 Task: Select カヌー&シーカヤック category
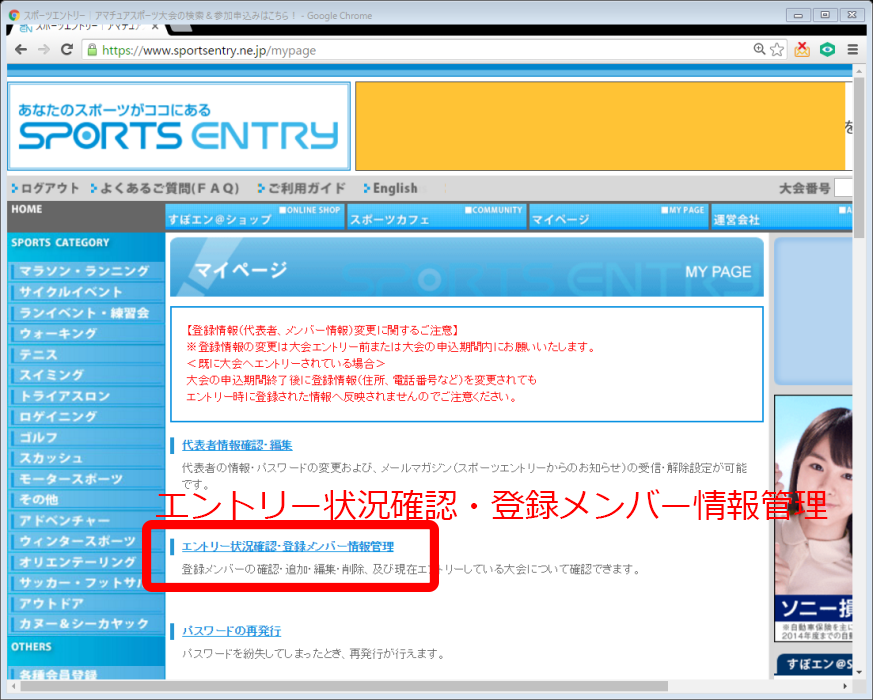87,624
